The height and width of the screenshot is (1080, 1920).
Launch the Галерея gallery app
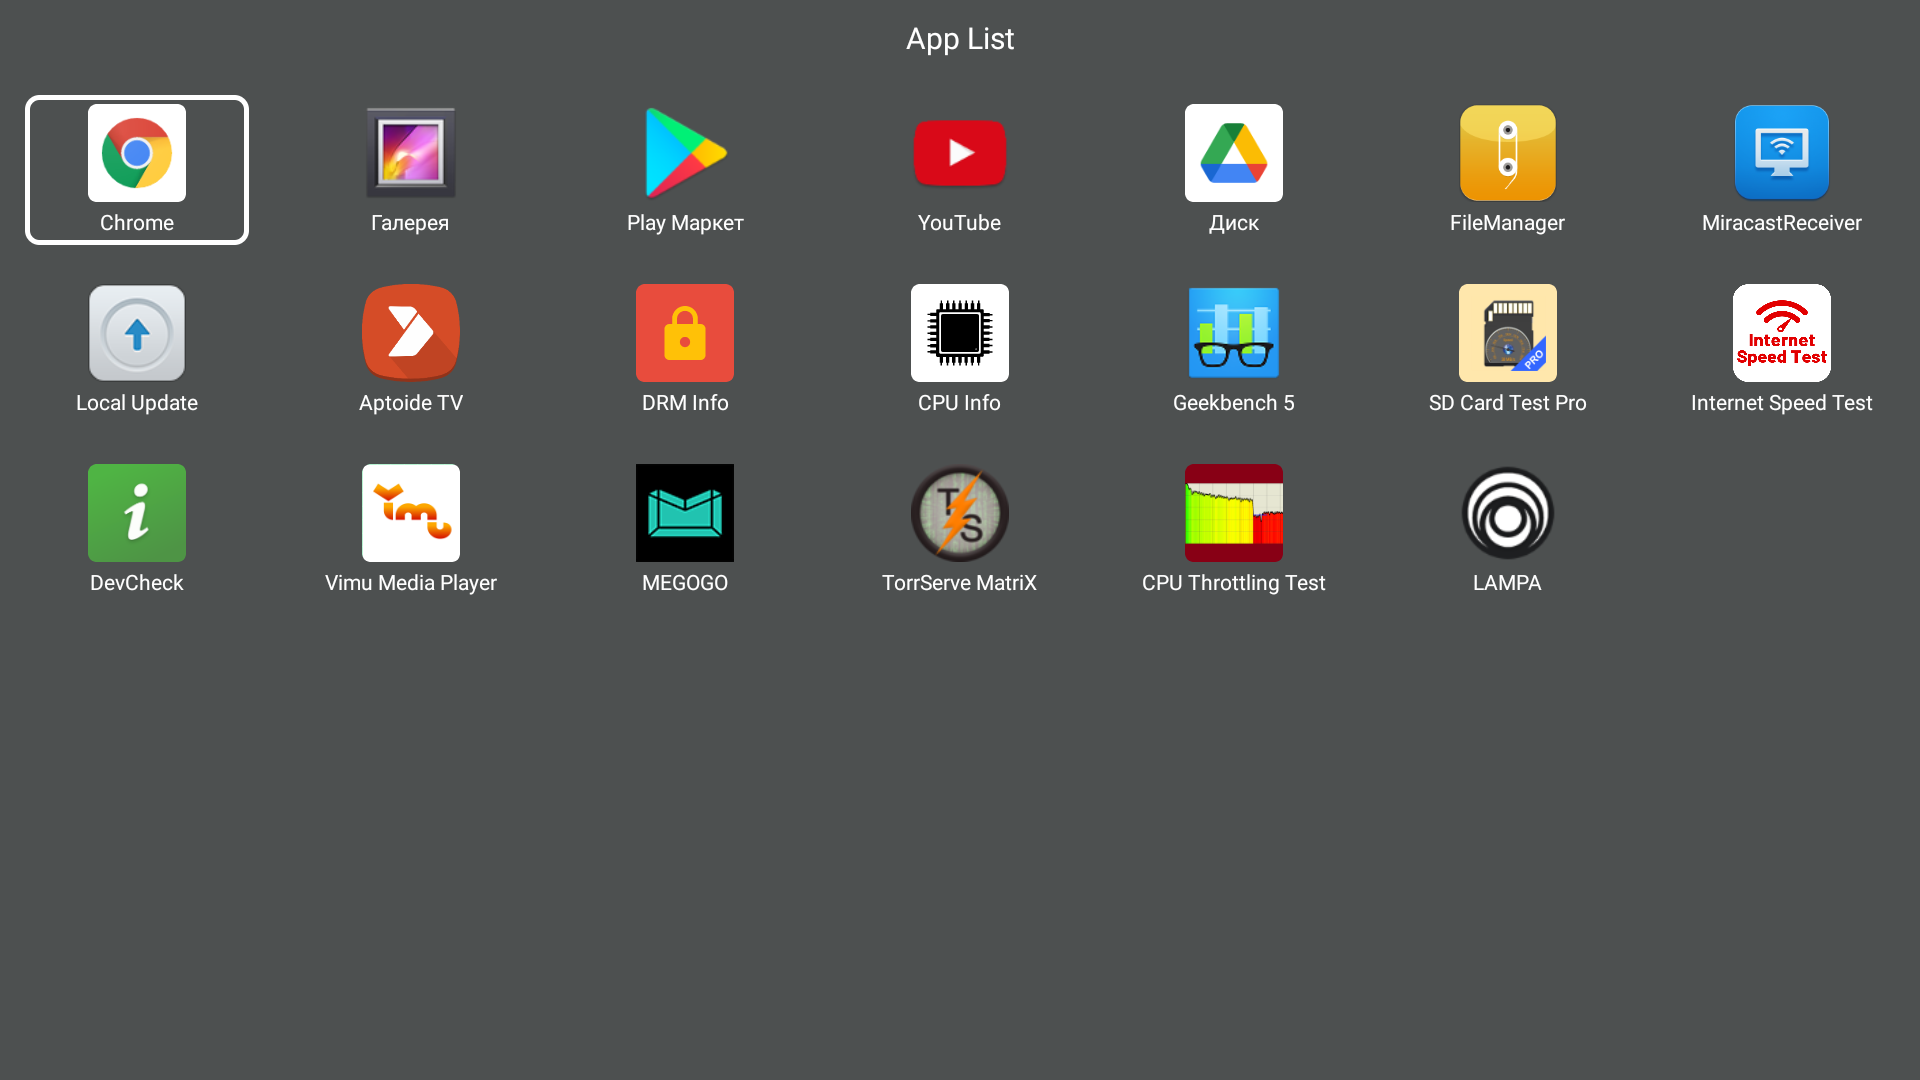point(410,154)
